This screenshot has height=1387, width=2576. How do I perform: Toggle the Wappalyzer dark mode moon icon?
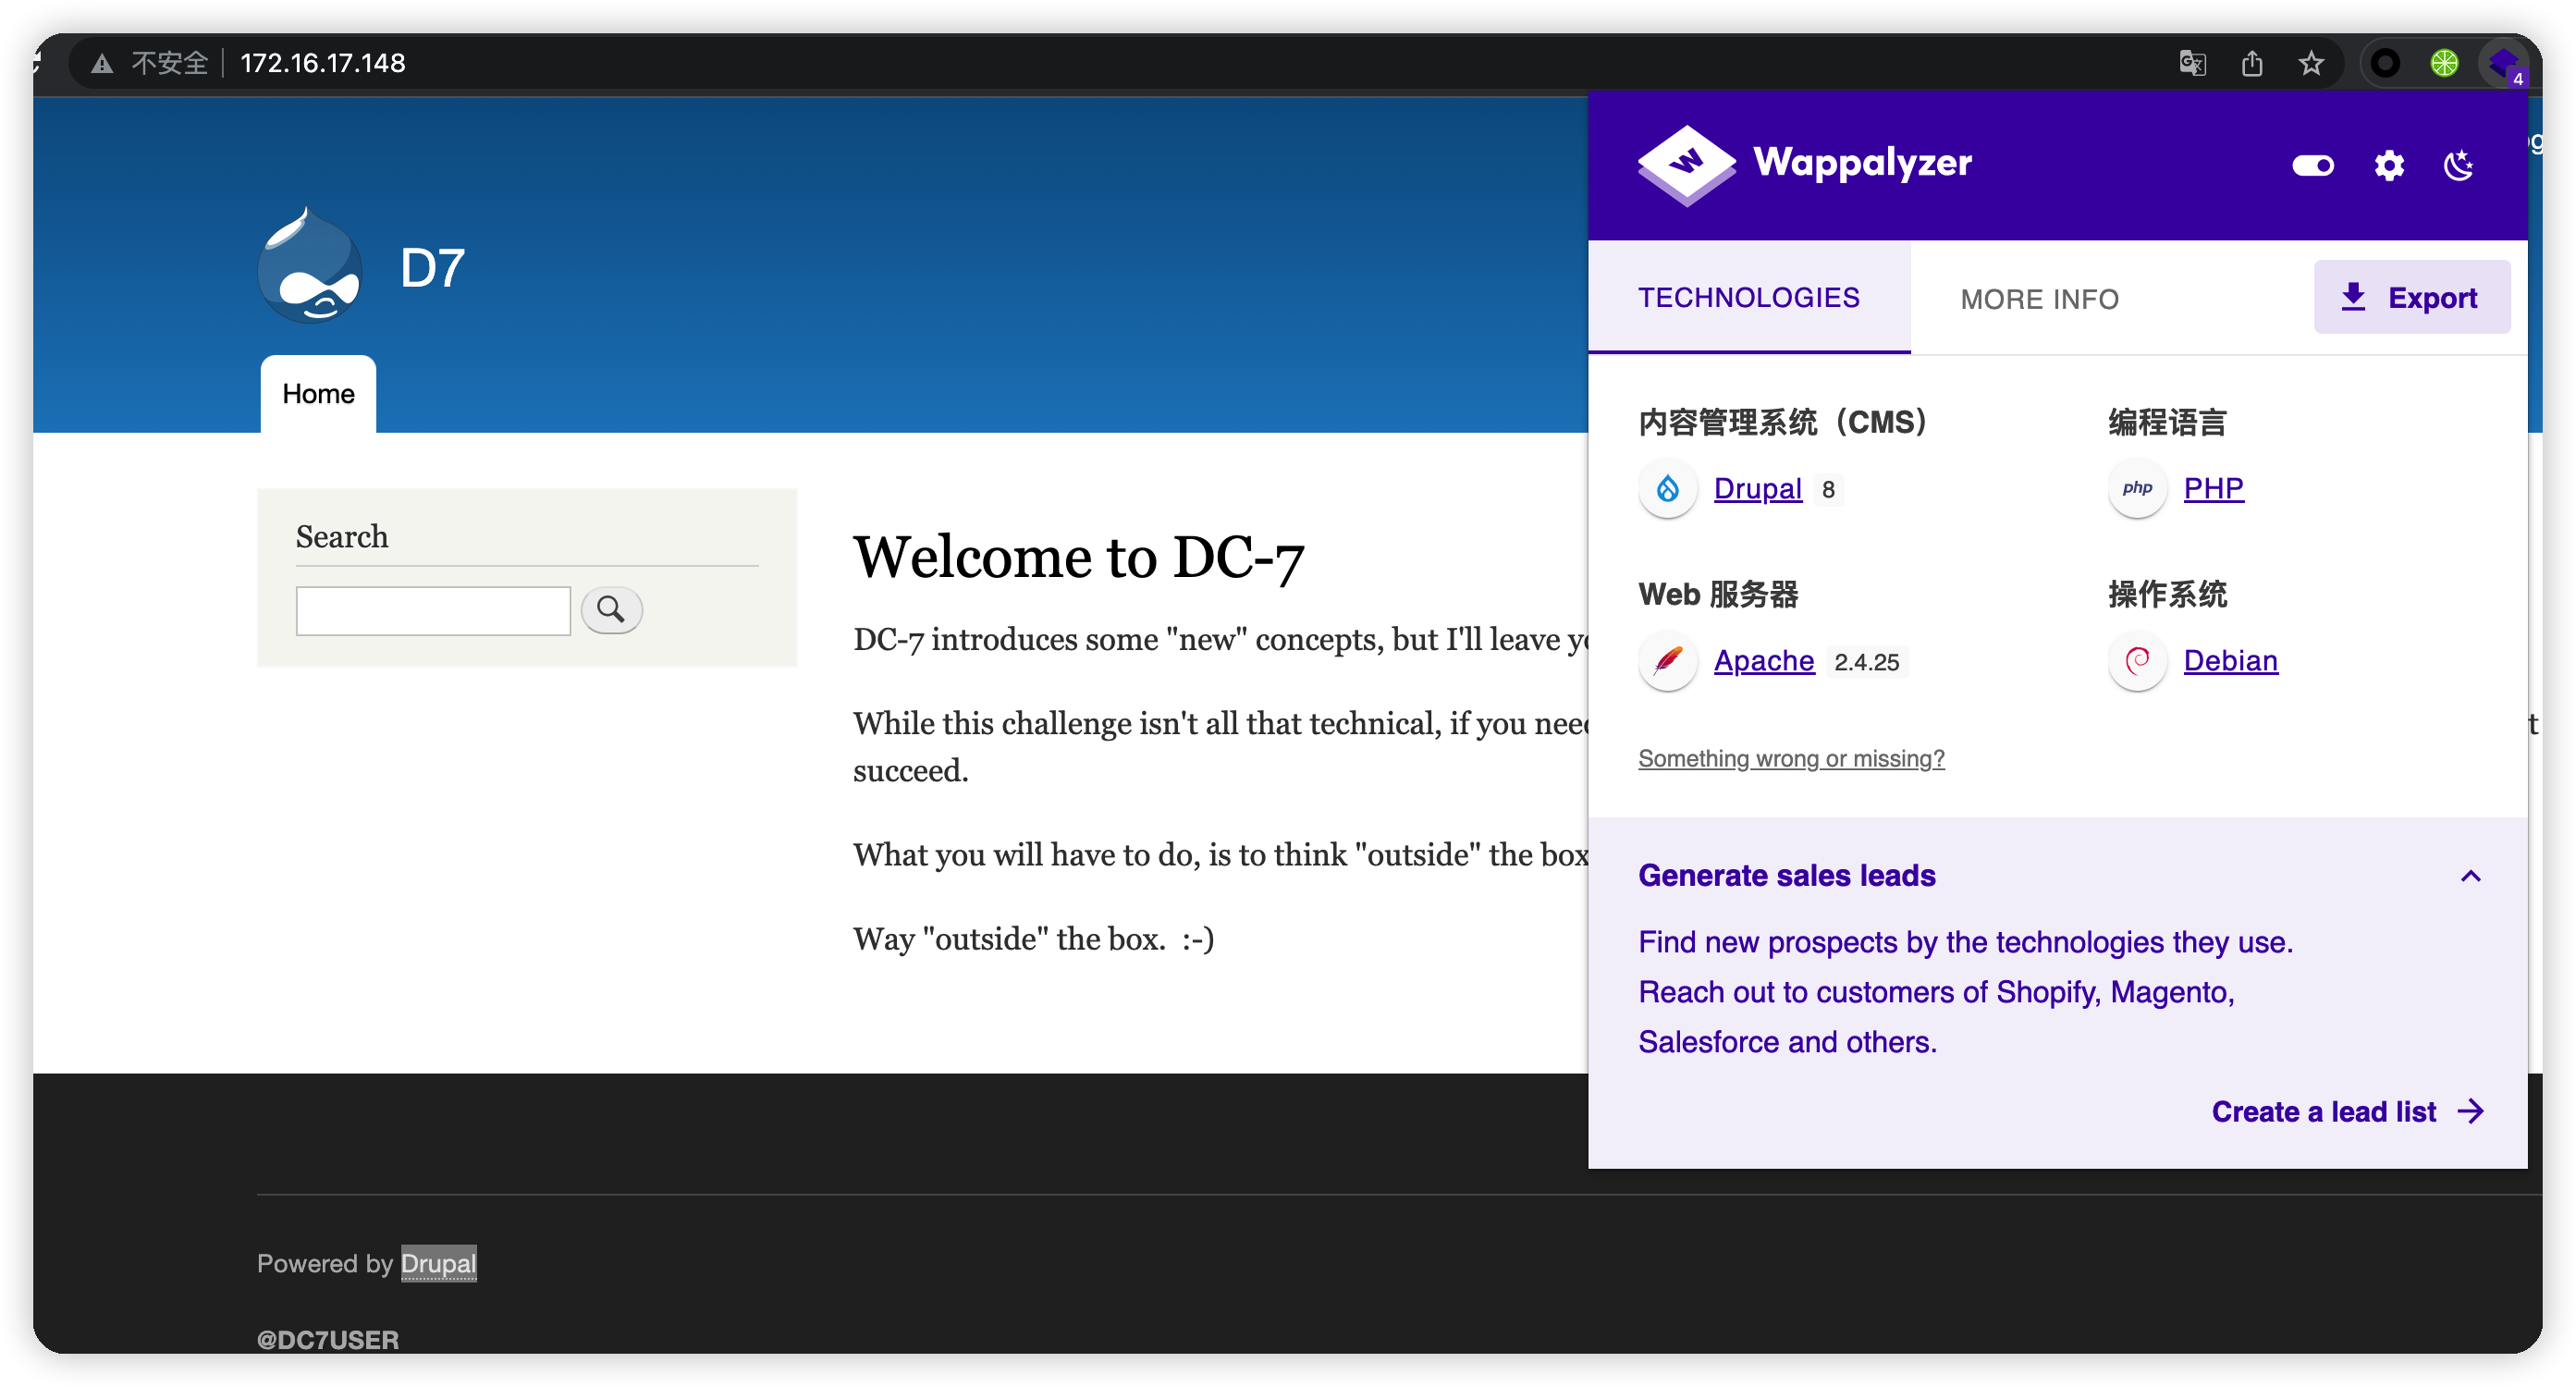[x=2458, y=165]
